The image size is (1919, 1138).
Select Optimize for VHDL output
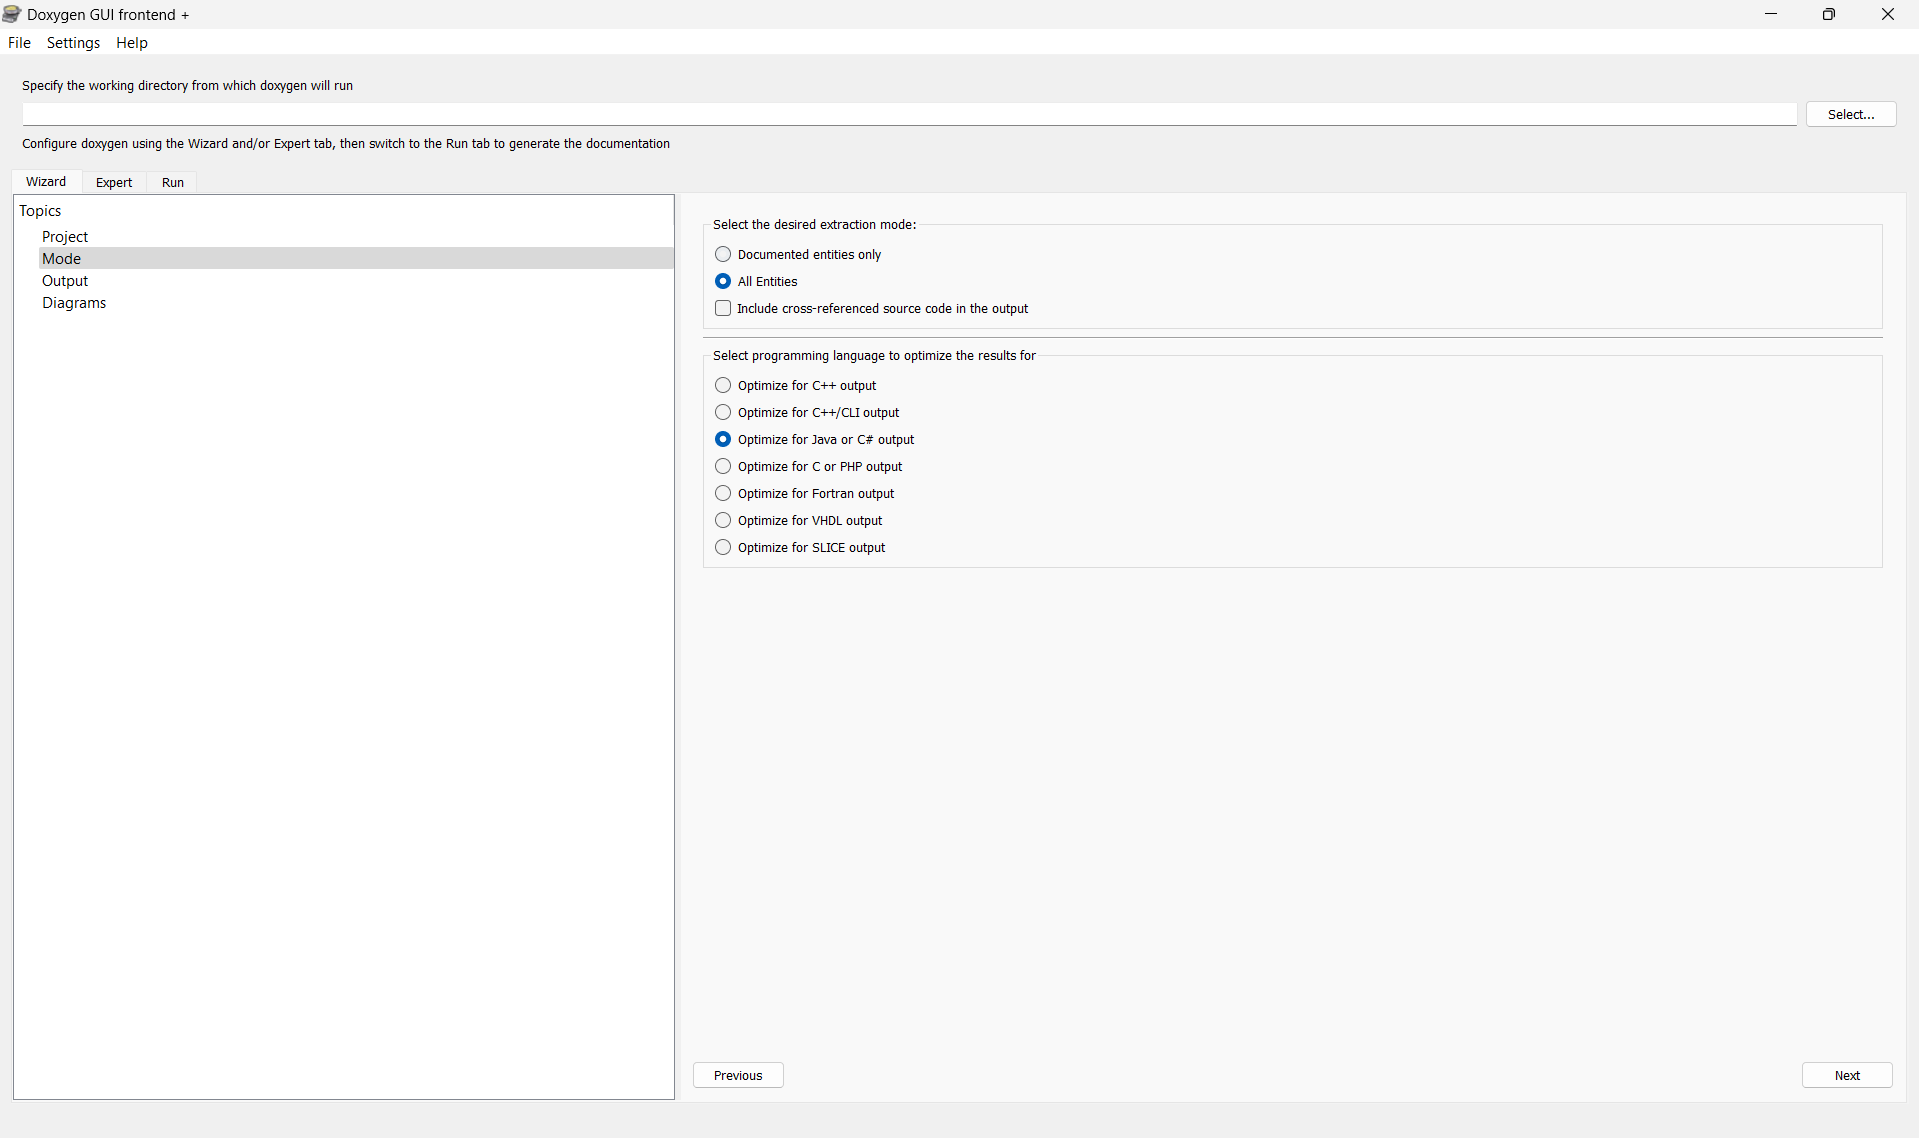point(799,520)
